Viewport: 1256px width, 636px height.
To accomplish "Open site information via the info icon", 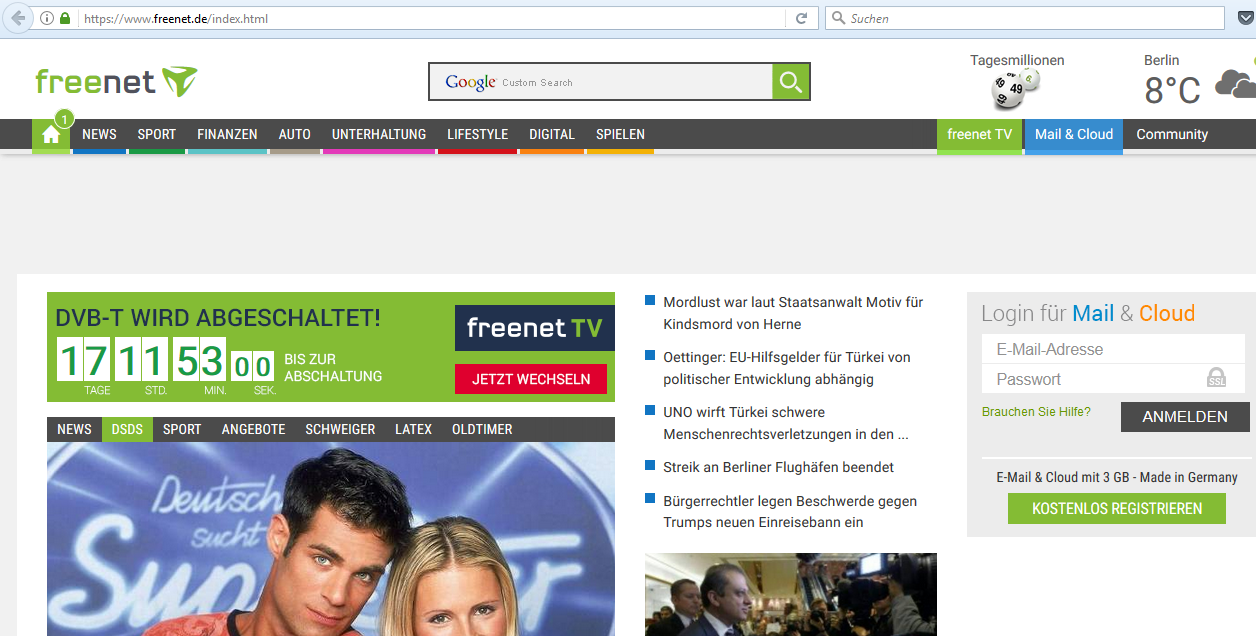I will coord(47,18).
